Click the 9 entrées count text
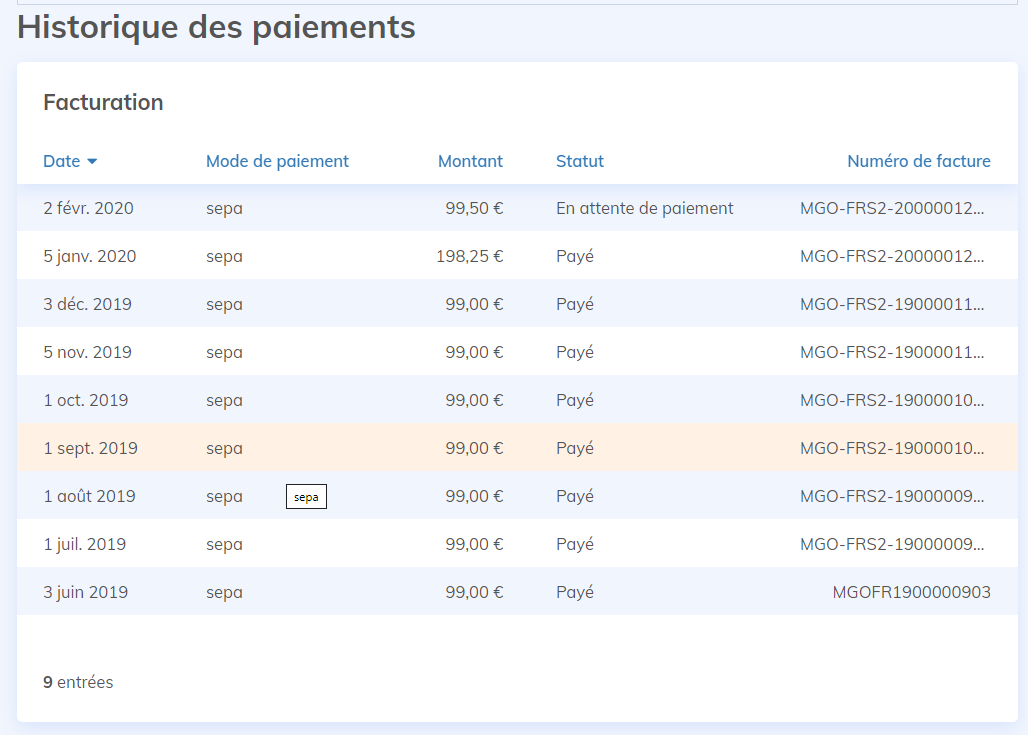The width and height of the screenshot is (1028, 735). click(x=78, y=683)
